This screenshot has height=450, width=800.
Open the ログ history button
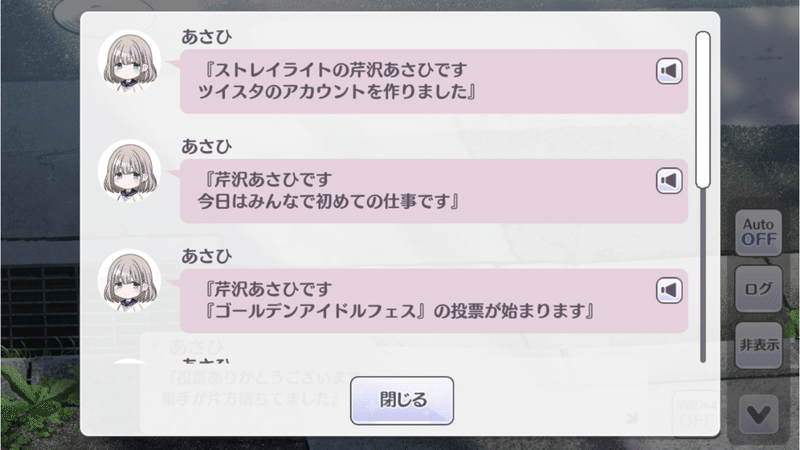click(x=759, y=289)
